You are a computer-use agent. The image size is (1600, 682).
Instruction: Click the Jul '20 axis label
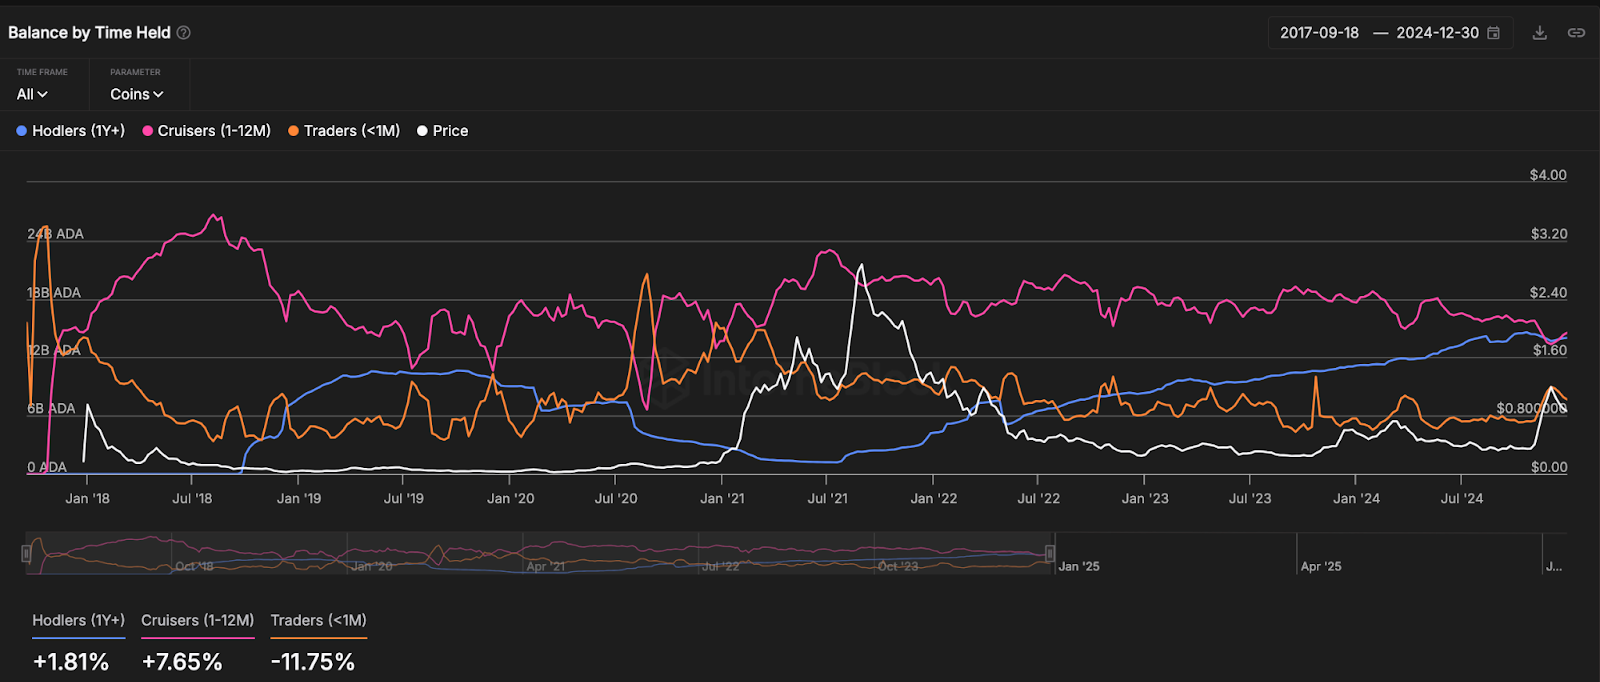coord(616,498)
